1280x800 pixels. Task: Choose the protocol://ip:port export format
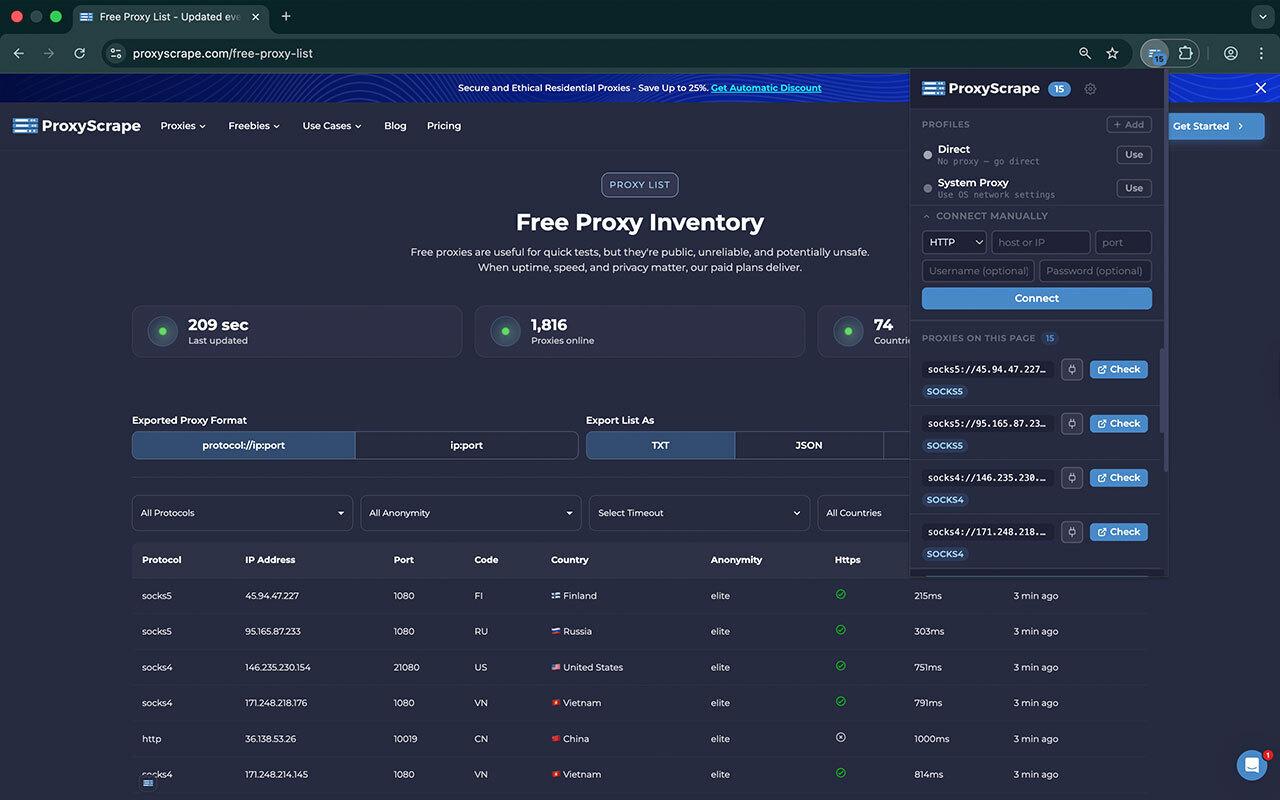[244, 445]
